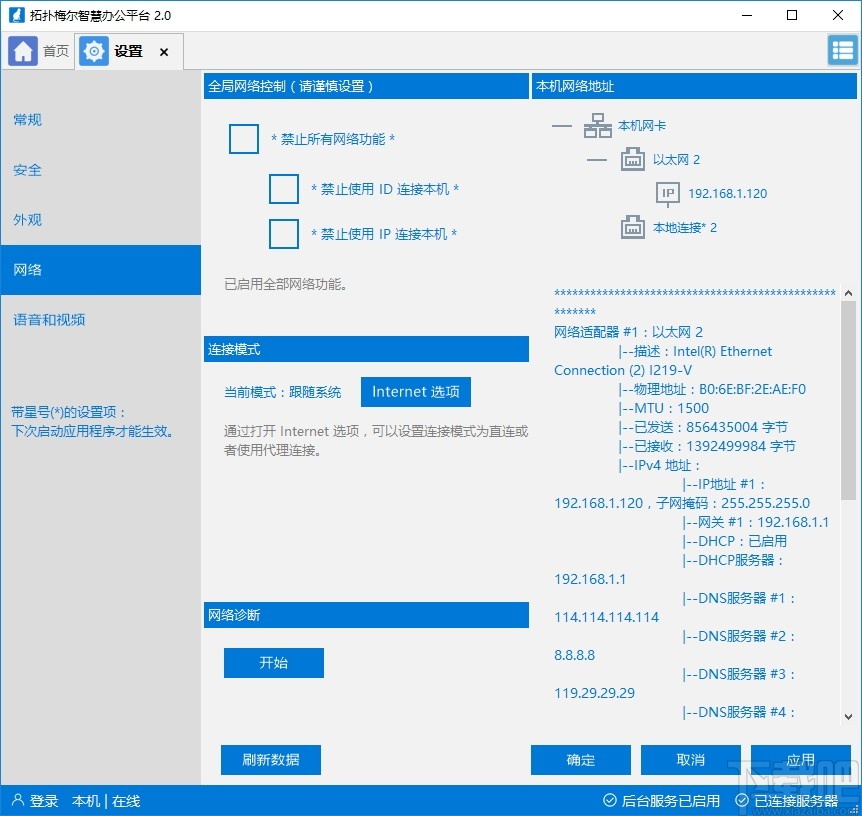Select the 本机网卡 network adapter icon
The width and height of the screenshot is (862, 816).
600,126
